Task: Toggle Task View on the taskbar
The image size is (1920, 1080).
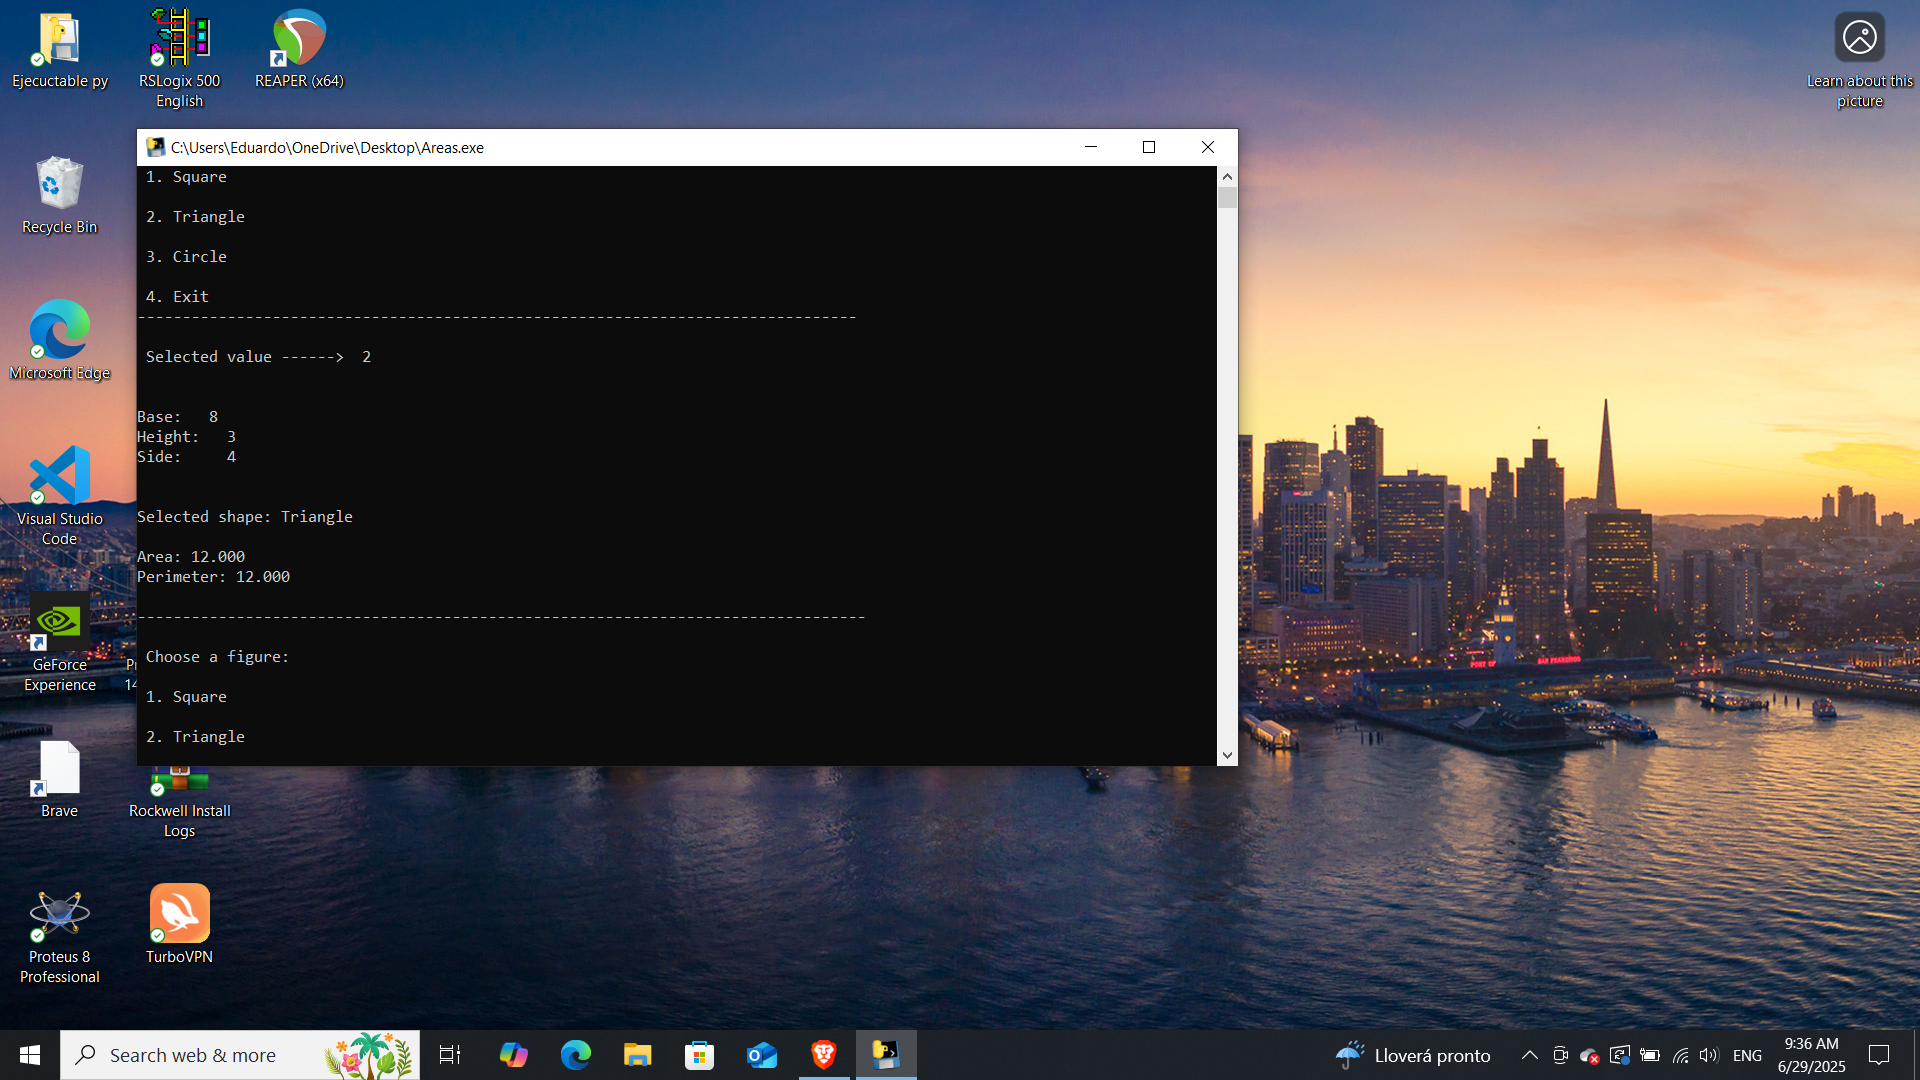Action: (450, 1055)
